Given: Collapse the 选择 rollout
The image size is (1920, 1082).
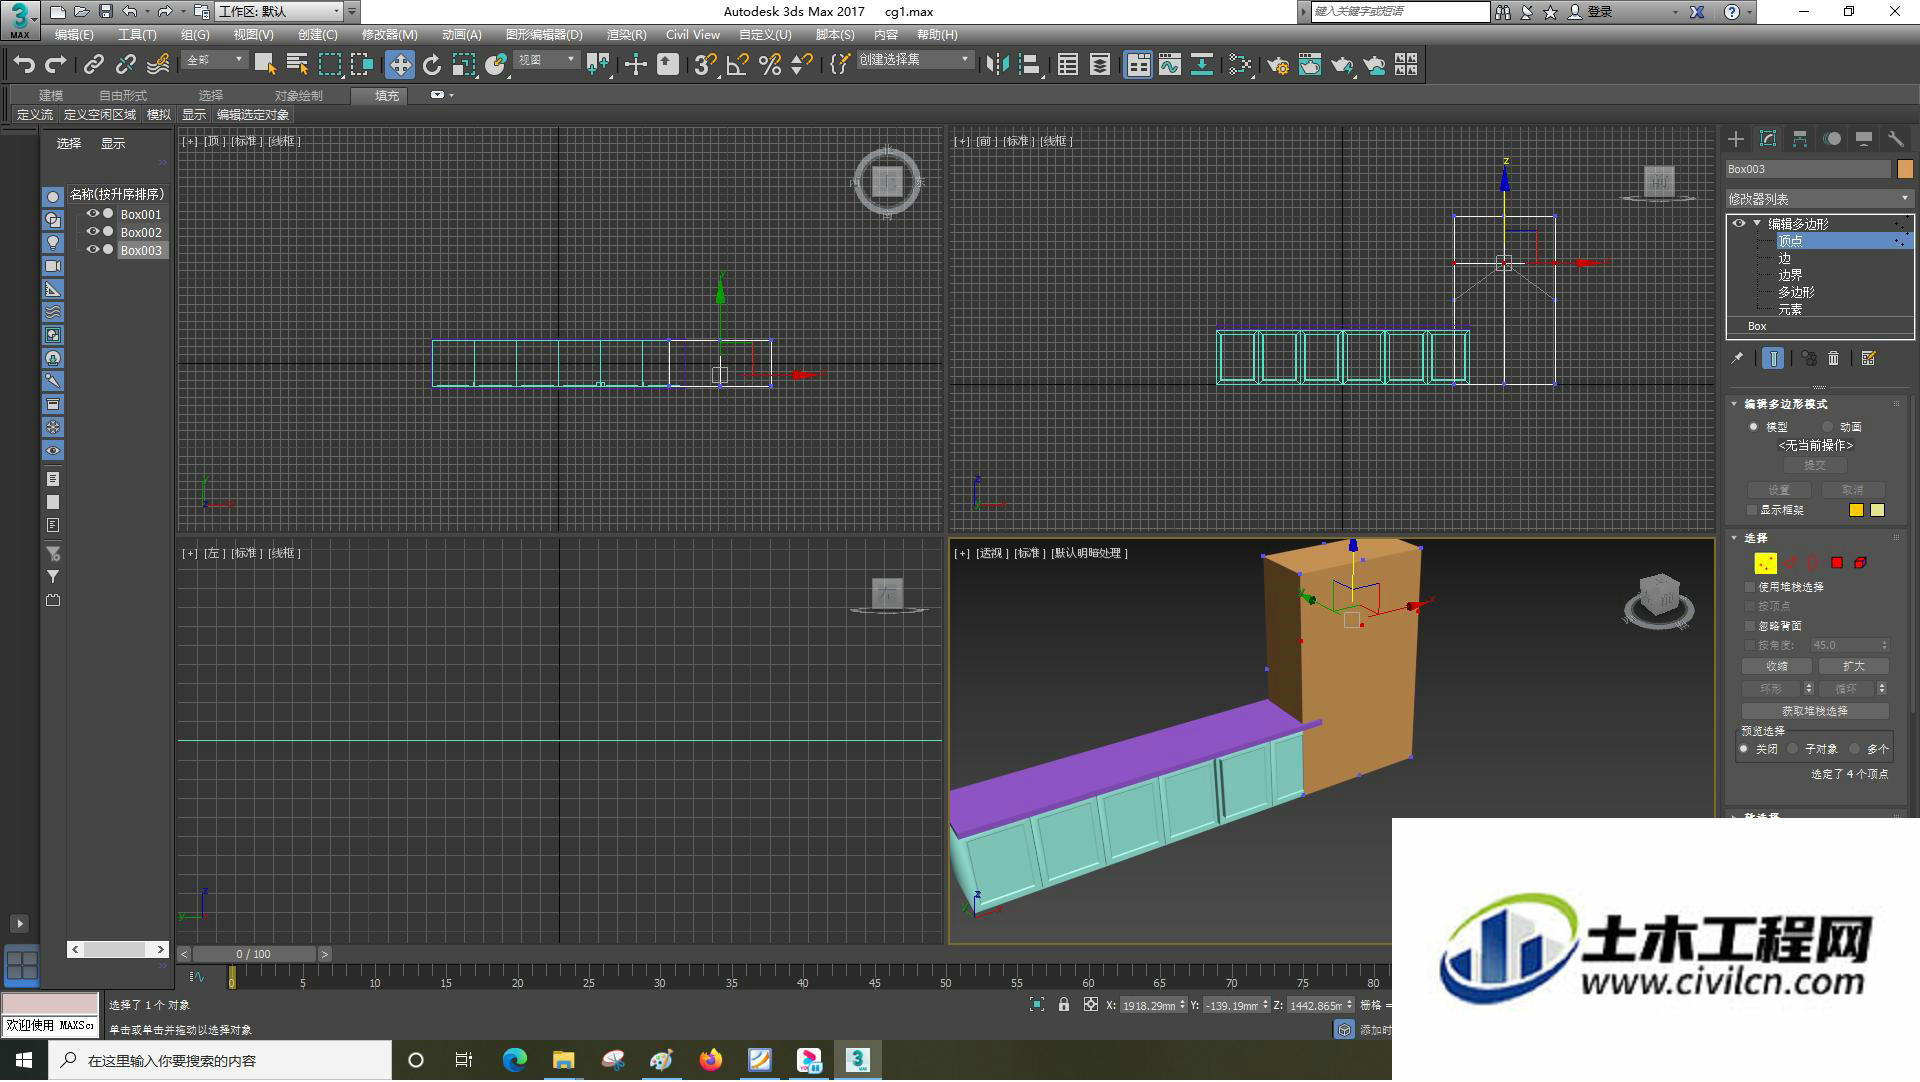Looking at the screenshot, I should coord(1734,538).
